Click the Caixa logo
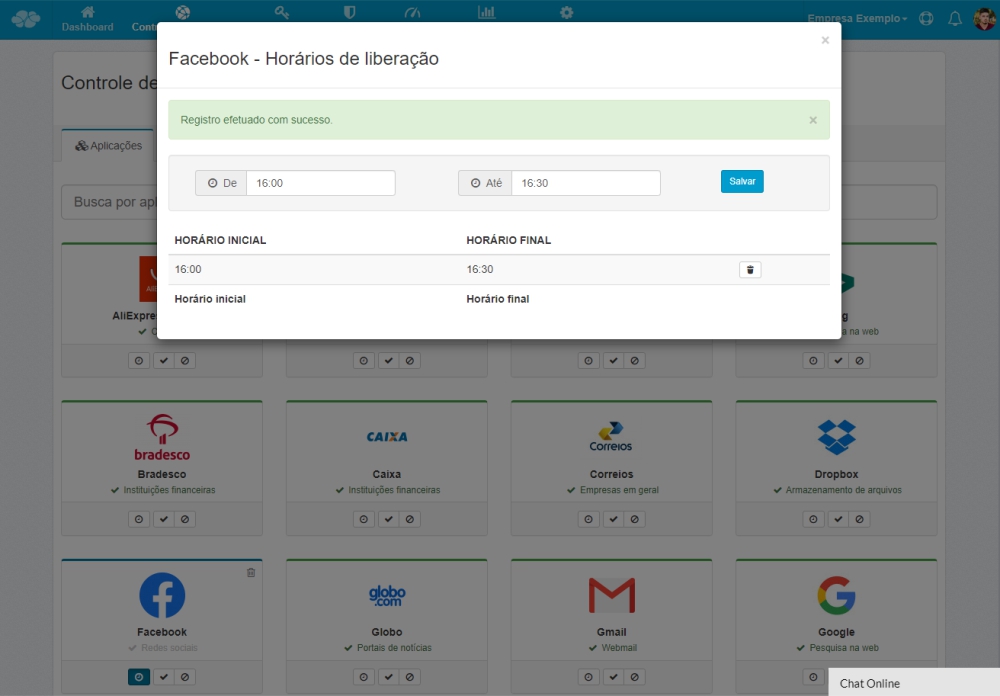1000x696 pixels. pyautogui.click(x=387, y=437)
